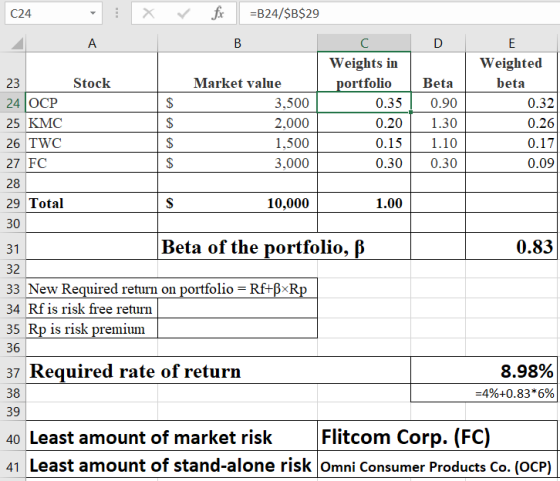Click the 'Stock' header cell
Image resolution: width=560 pixels, height=481 pixels.
click(92, 72)
